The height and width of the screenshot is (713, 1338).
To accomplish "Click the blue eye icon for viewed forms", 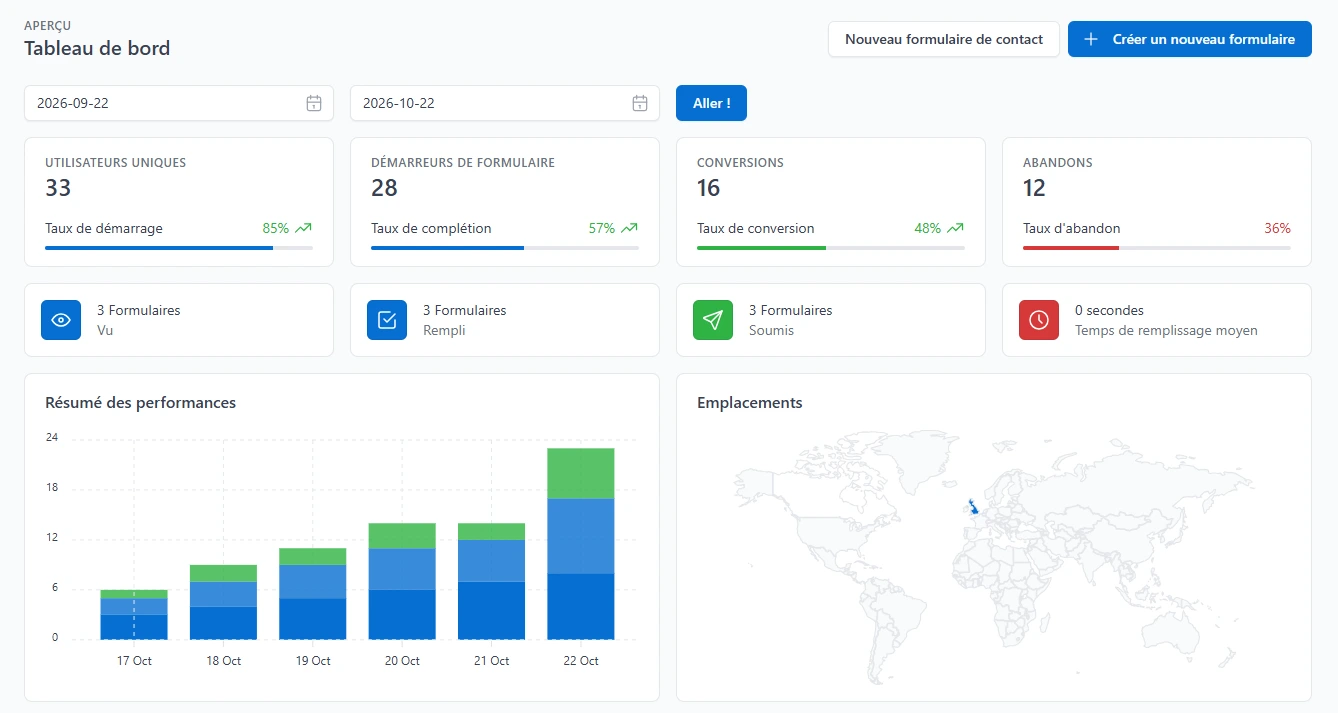I will point(61,320).
